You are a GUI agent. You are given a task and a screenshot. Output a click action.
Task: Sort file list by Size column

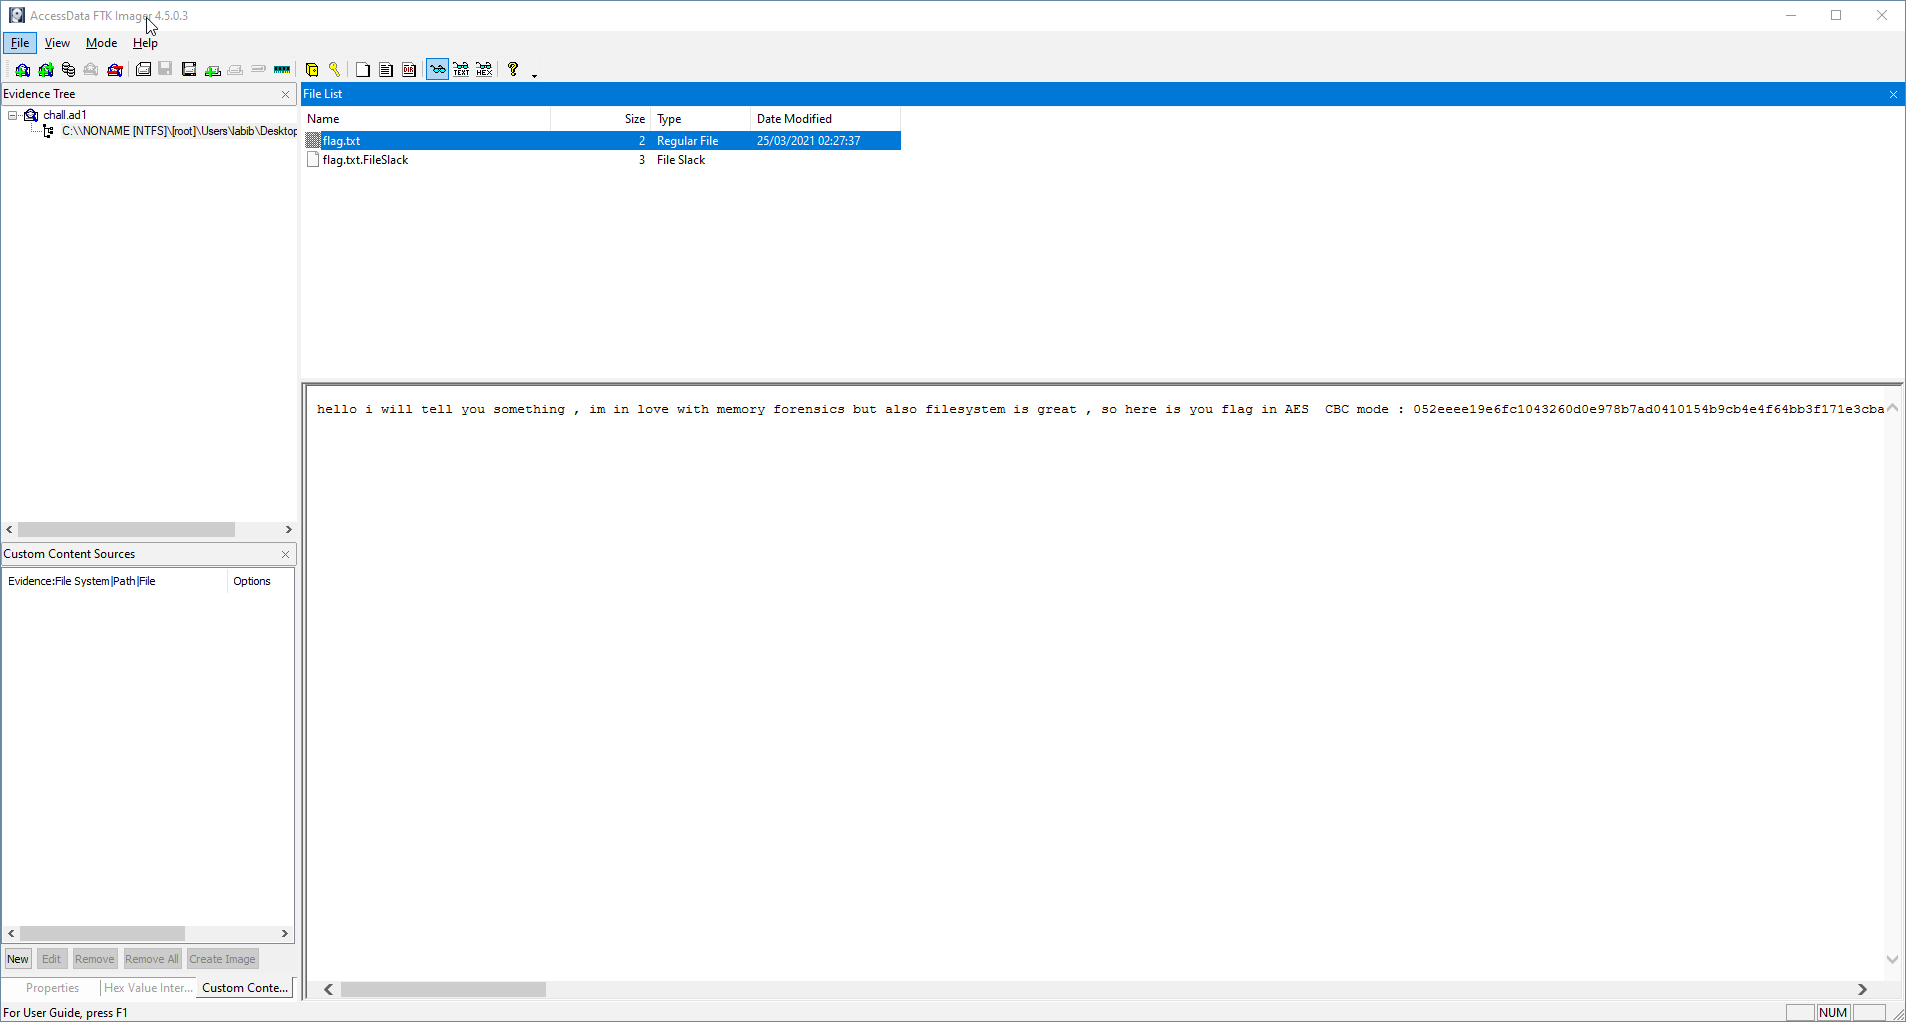click(601, 119)
